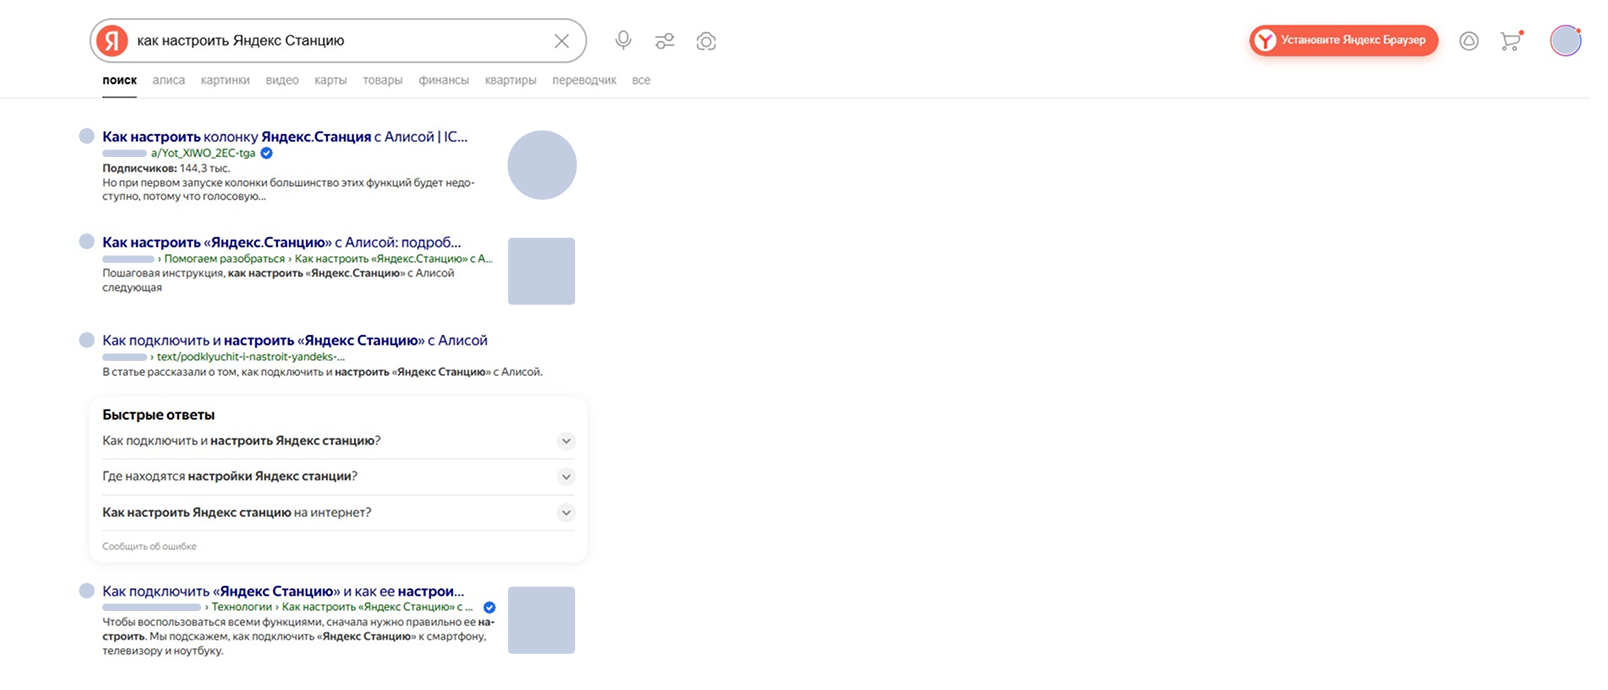
Task: Open result Как подключить «Яндекс Станцию» и как ее настрои
Action: tap(283, 591)
